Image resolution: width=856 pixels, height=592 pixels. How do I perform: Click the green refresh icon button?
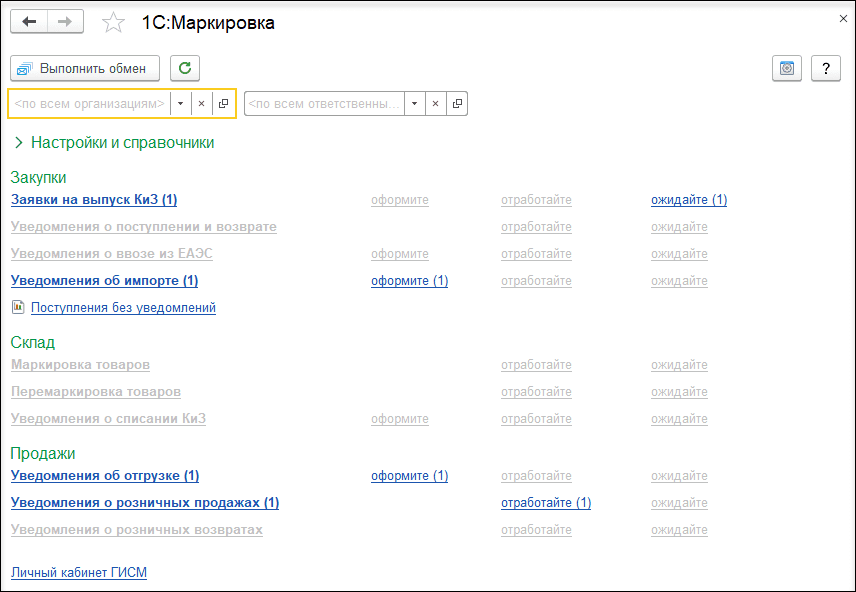[x=185, y=68]
